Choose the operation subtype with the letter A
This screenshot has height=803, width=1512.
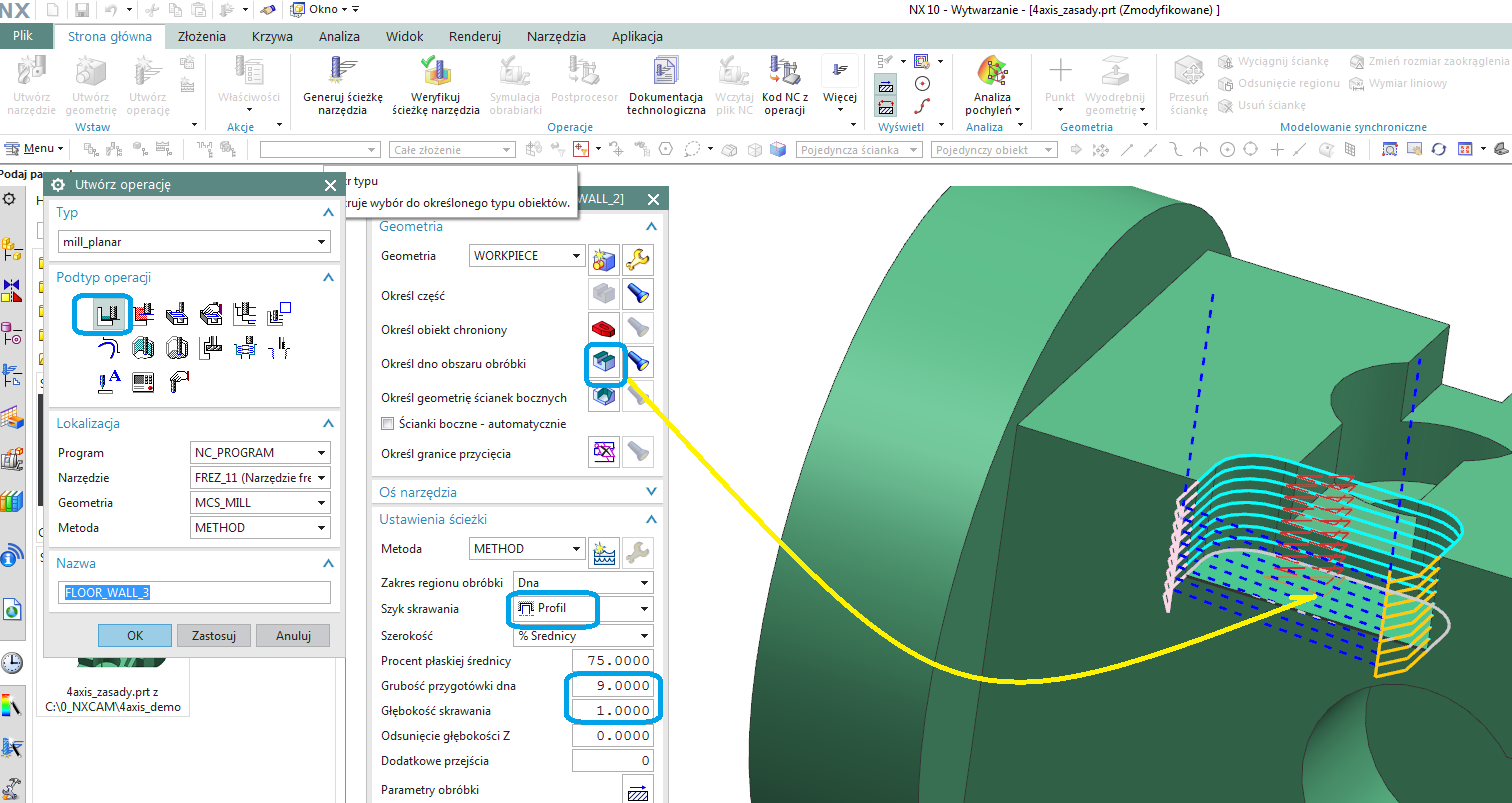point(109,381)
